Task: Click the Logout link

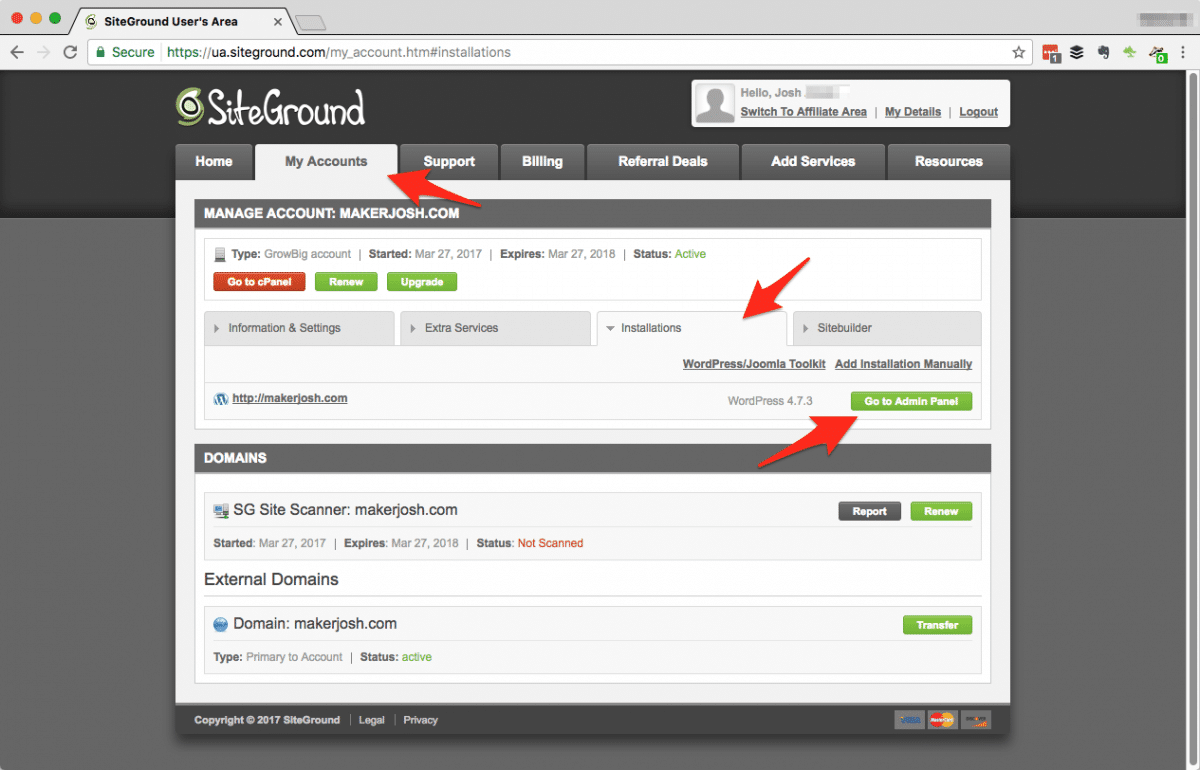Action: click(979, 112)
